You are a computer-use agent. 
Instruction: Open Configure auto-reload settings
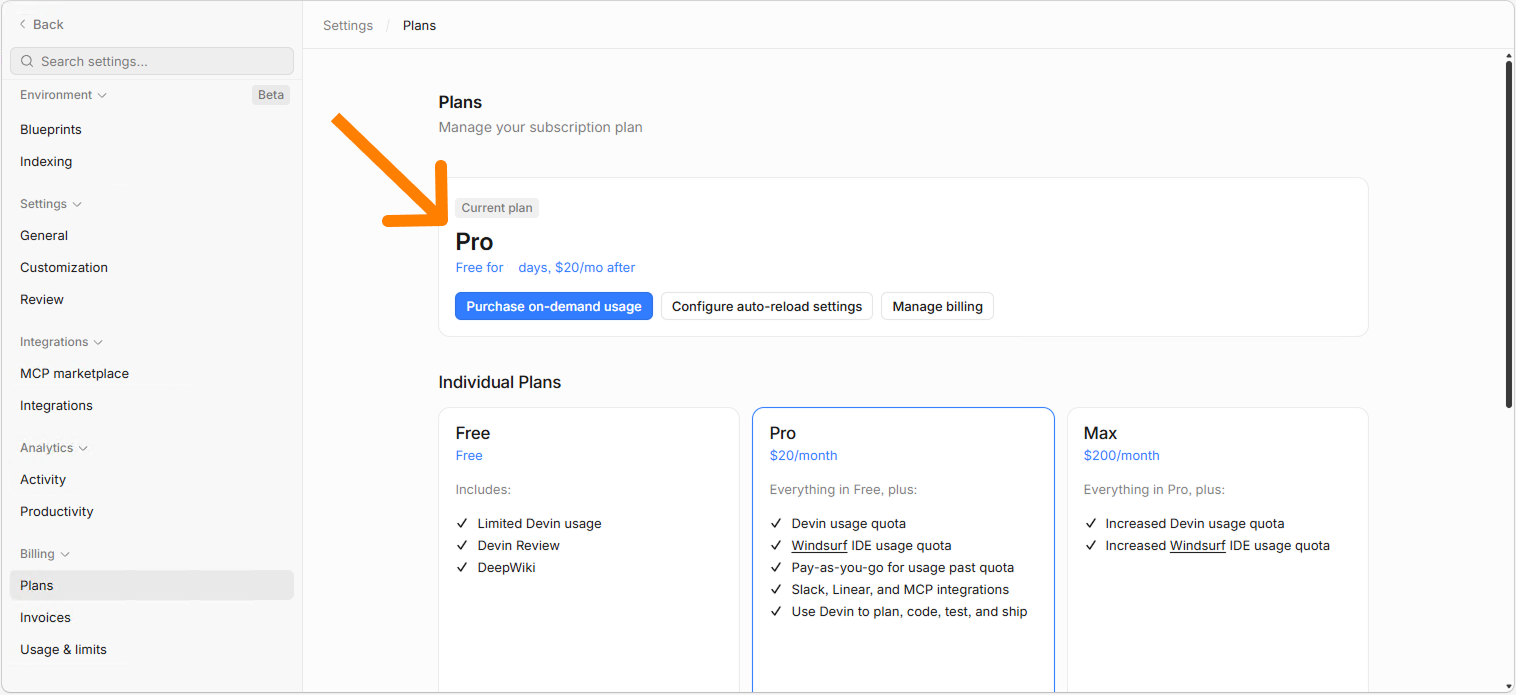click(x=766, y=306)
